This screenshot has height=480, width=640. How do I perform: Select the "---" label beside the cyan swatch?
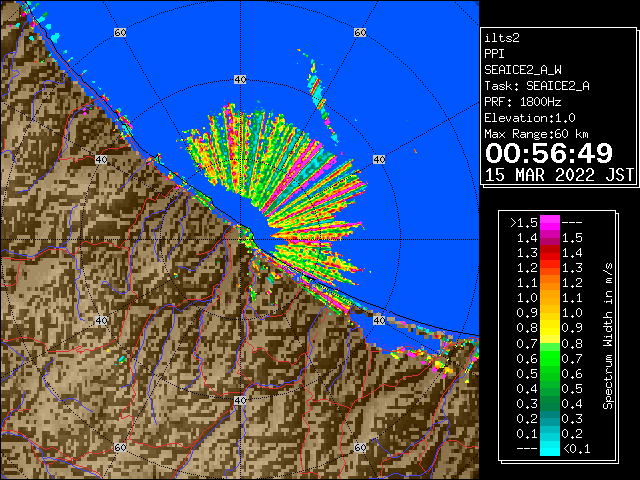tap(527, 448)
